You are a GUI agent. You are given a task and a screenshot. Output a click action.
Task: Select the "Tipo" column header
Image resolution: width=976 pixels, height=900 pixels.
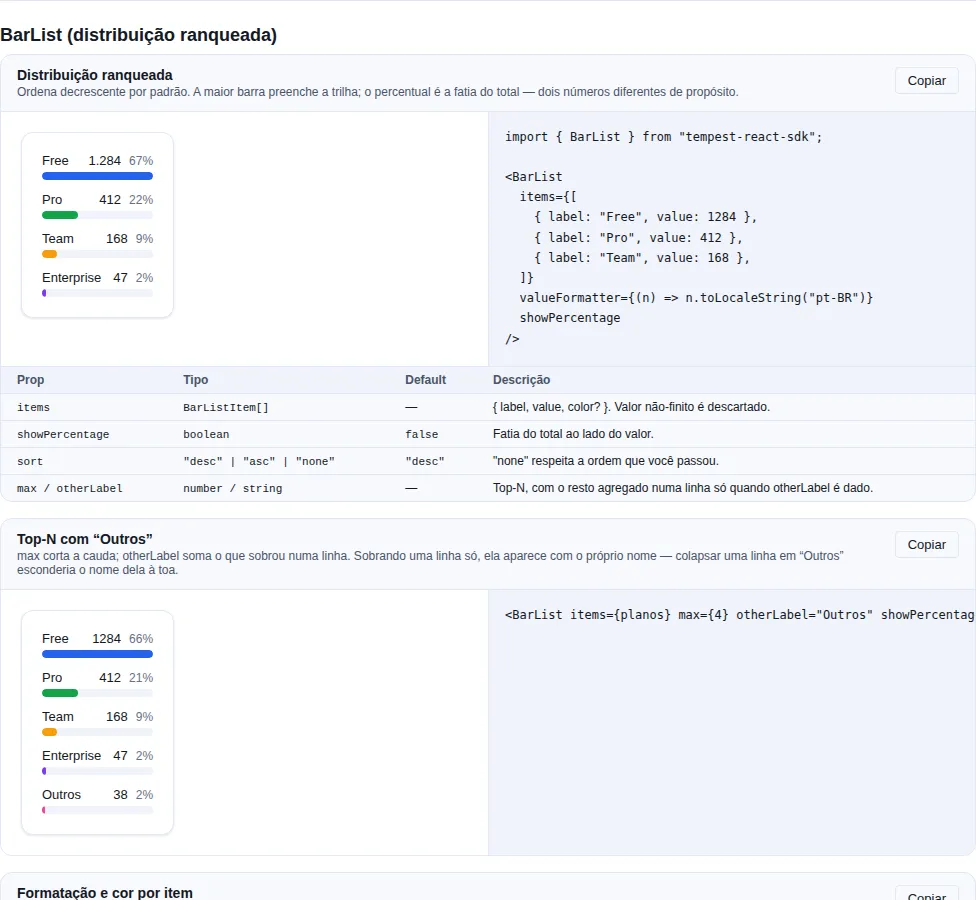tap(195, 380)
